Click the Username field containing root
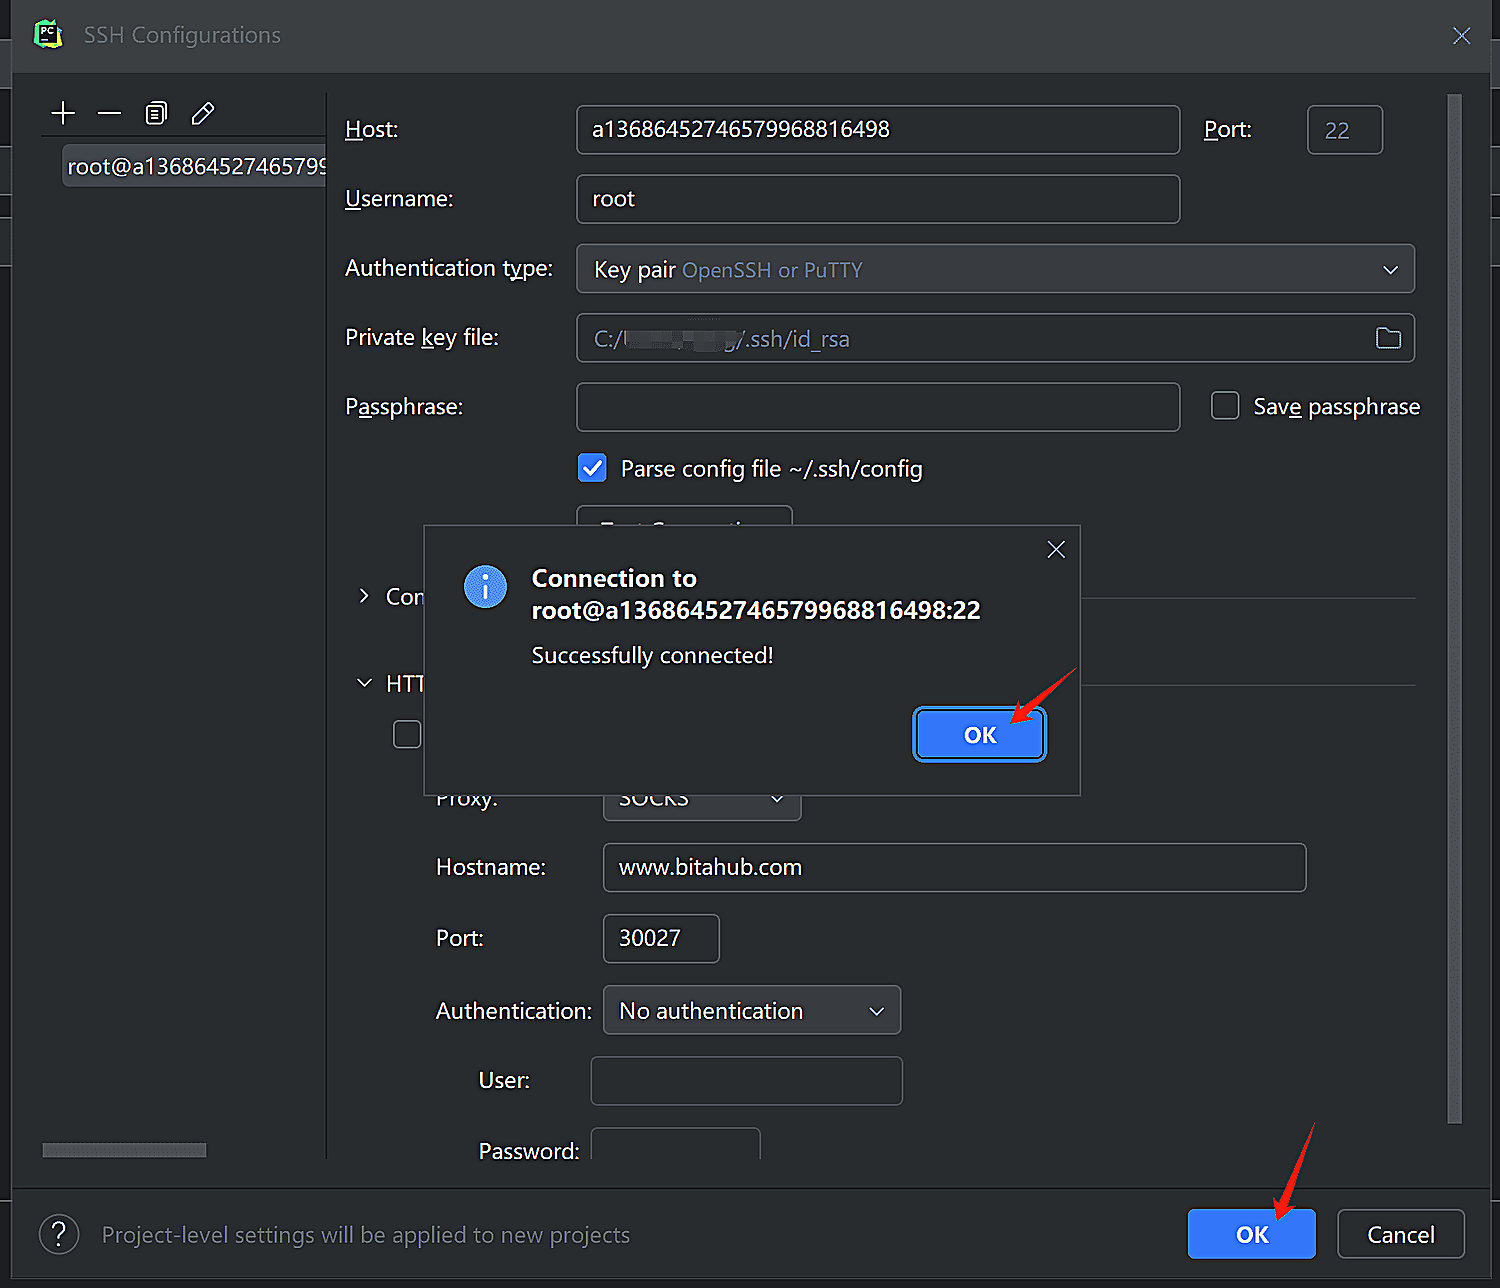Image resolution: width=1500 pixels, height=1288 pixels. pos(878,199)
